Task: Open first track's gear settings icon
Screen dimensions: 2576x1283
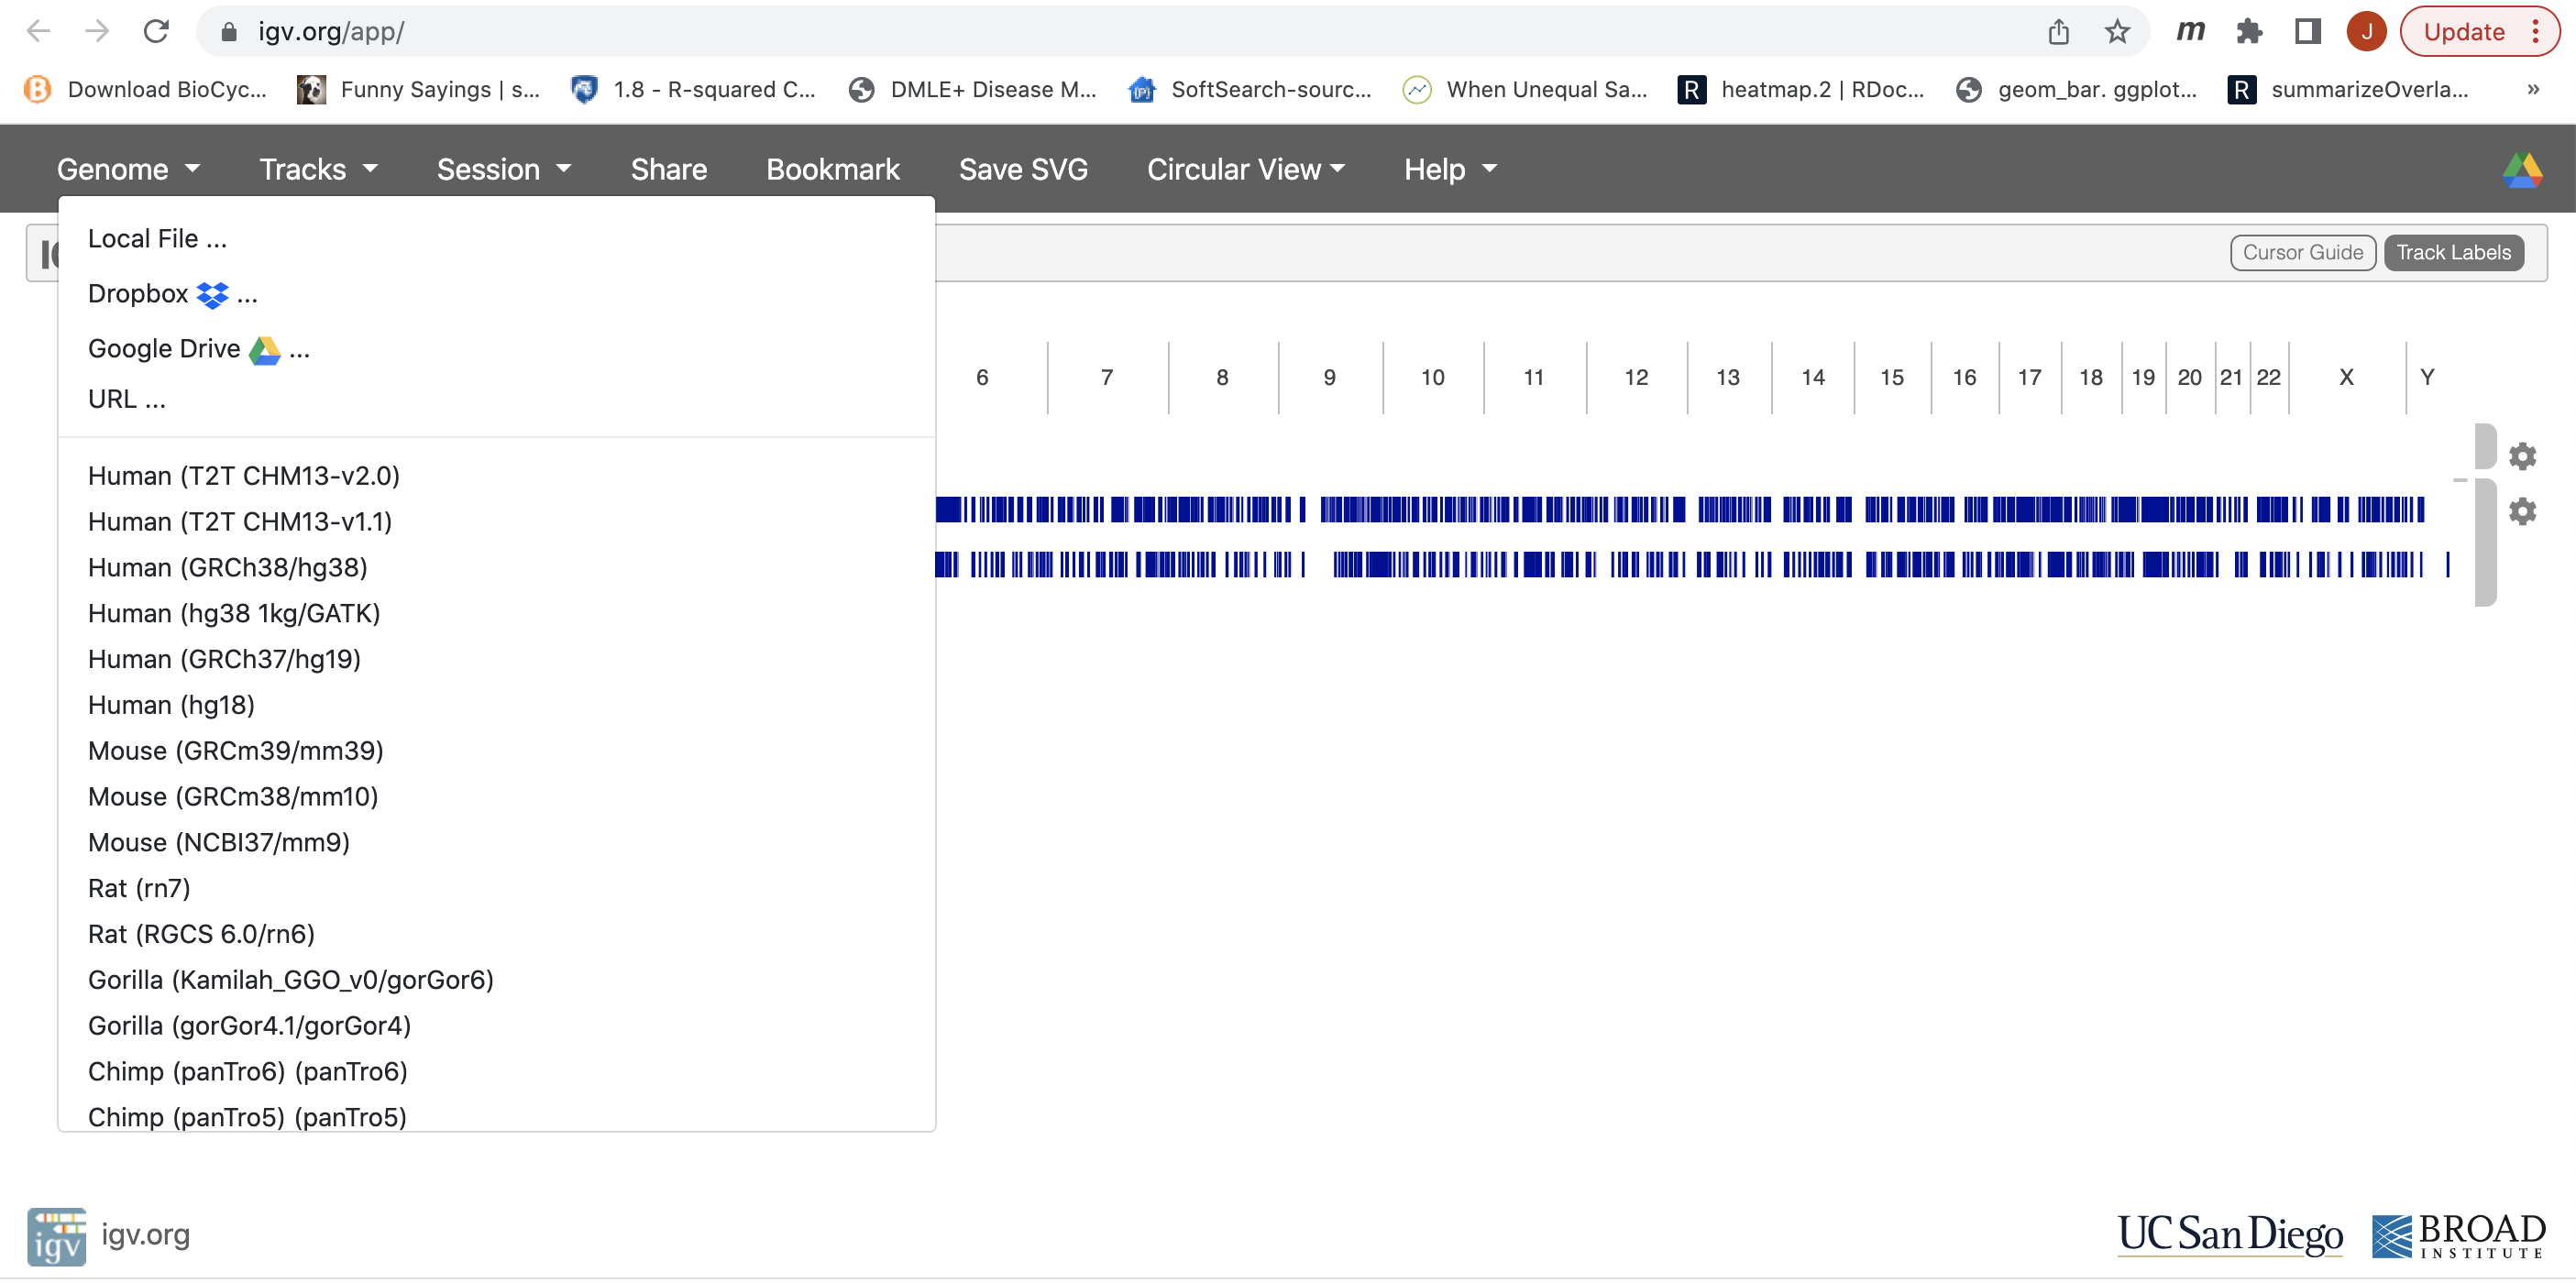Action: (x=2522, y=456)
